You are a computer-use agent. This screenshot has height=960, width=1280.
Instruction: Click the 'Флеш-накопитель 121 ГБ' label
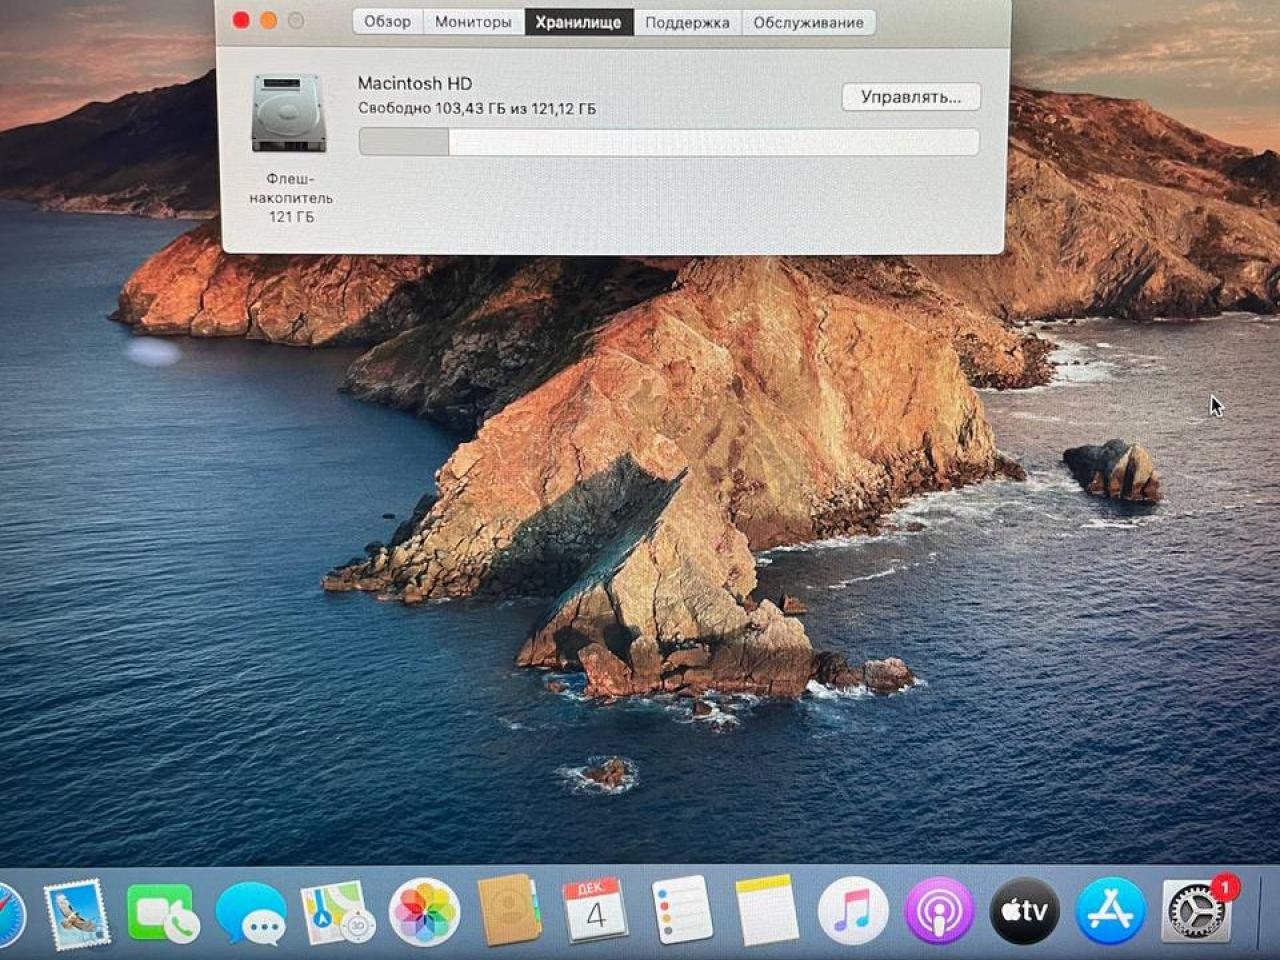point(291,197)
